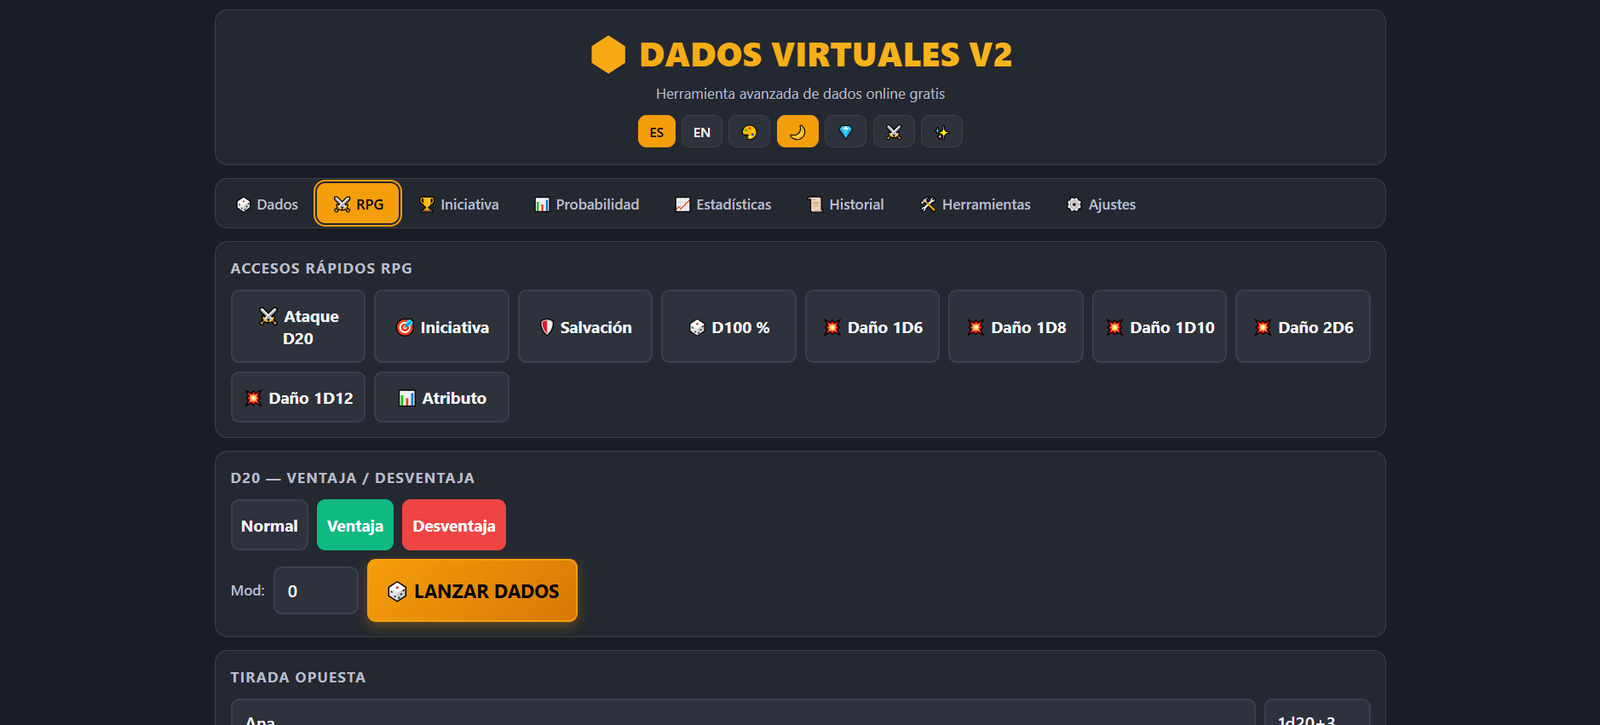The image size is (1600, 725).
Task: Switch language to ES
Action: click(657, 132)
